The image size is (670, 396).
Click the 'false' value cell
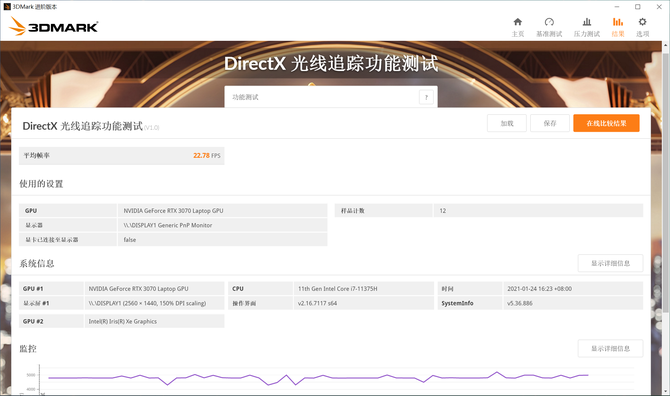[x=222, y=240]
